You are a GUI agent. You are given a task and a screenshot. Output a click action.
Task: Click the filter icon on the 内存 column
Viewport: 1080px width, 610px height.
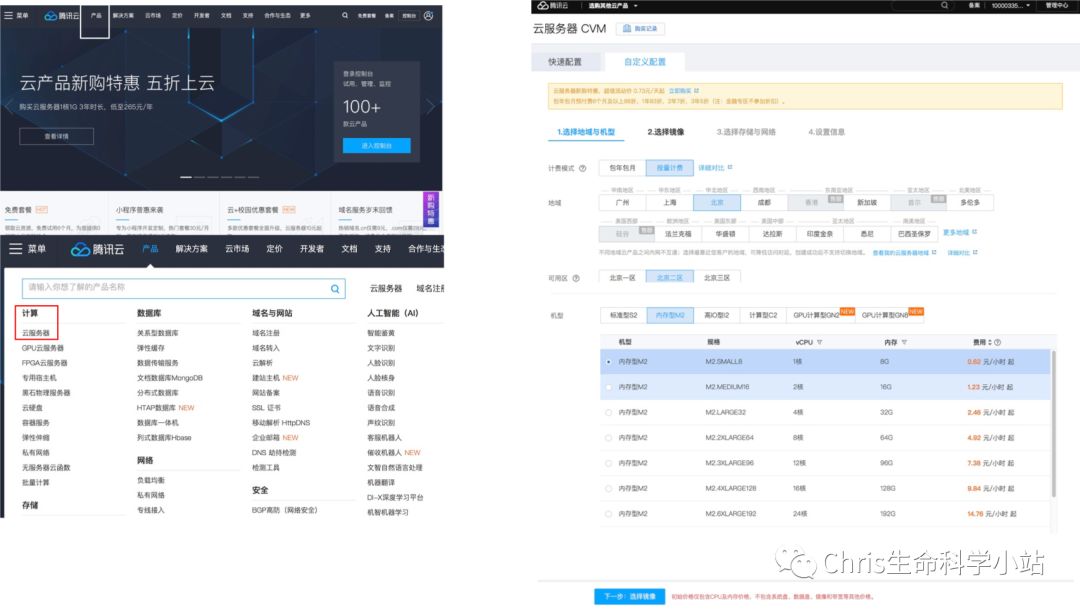click(904, 342)
